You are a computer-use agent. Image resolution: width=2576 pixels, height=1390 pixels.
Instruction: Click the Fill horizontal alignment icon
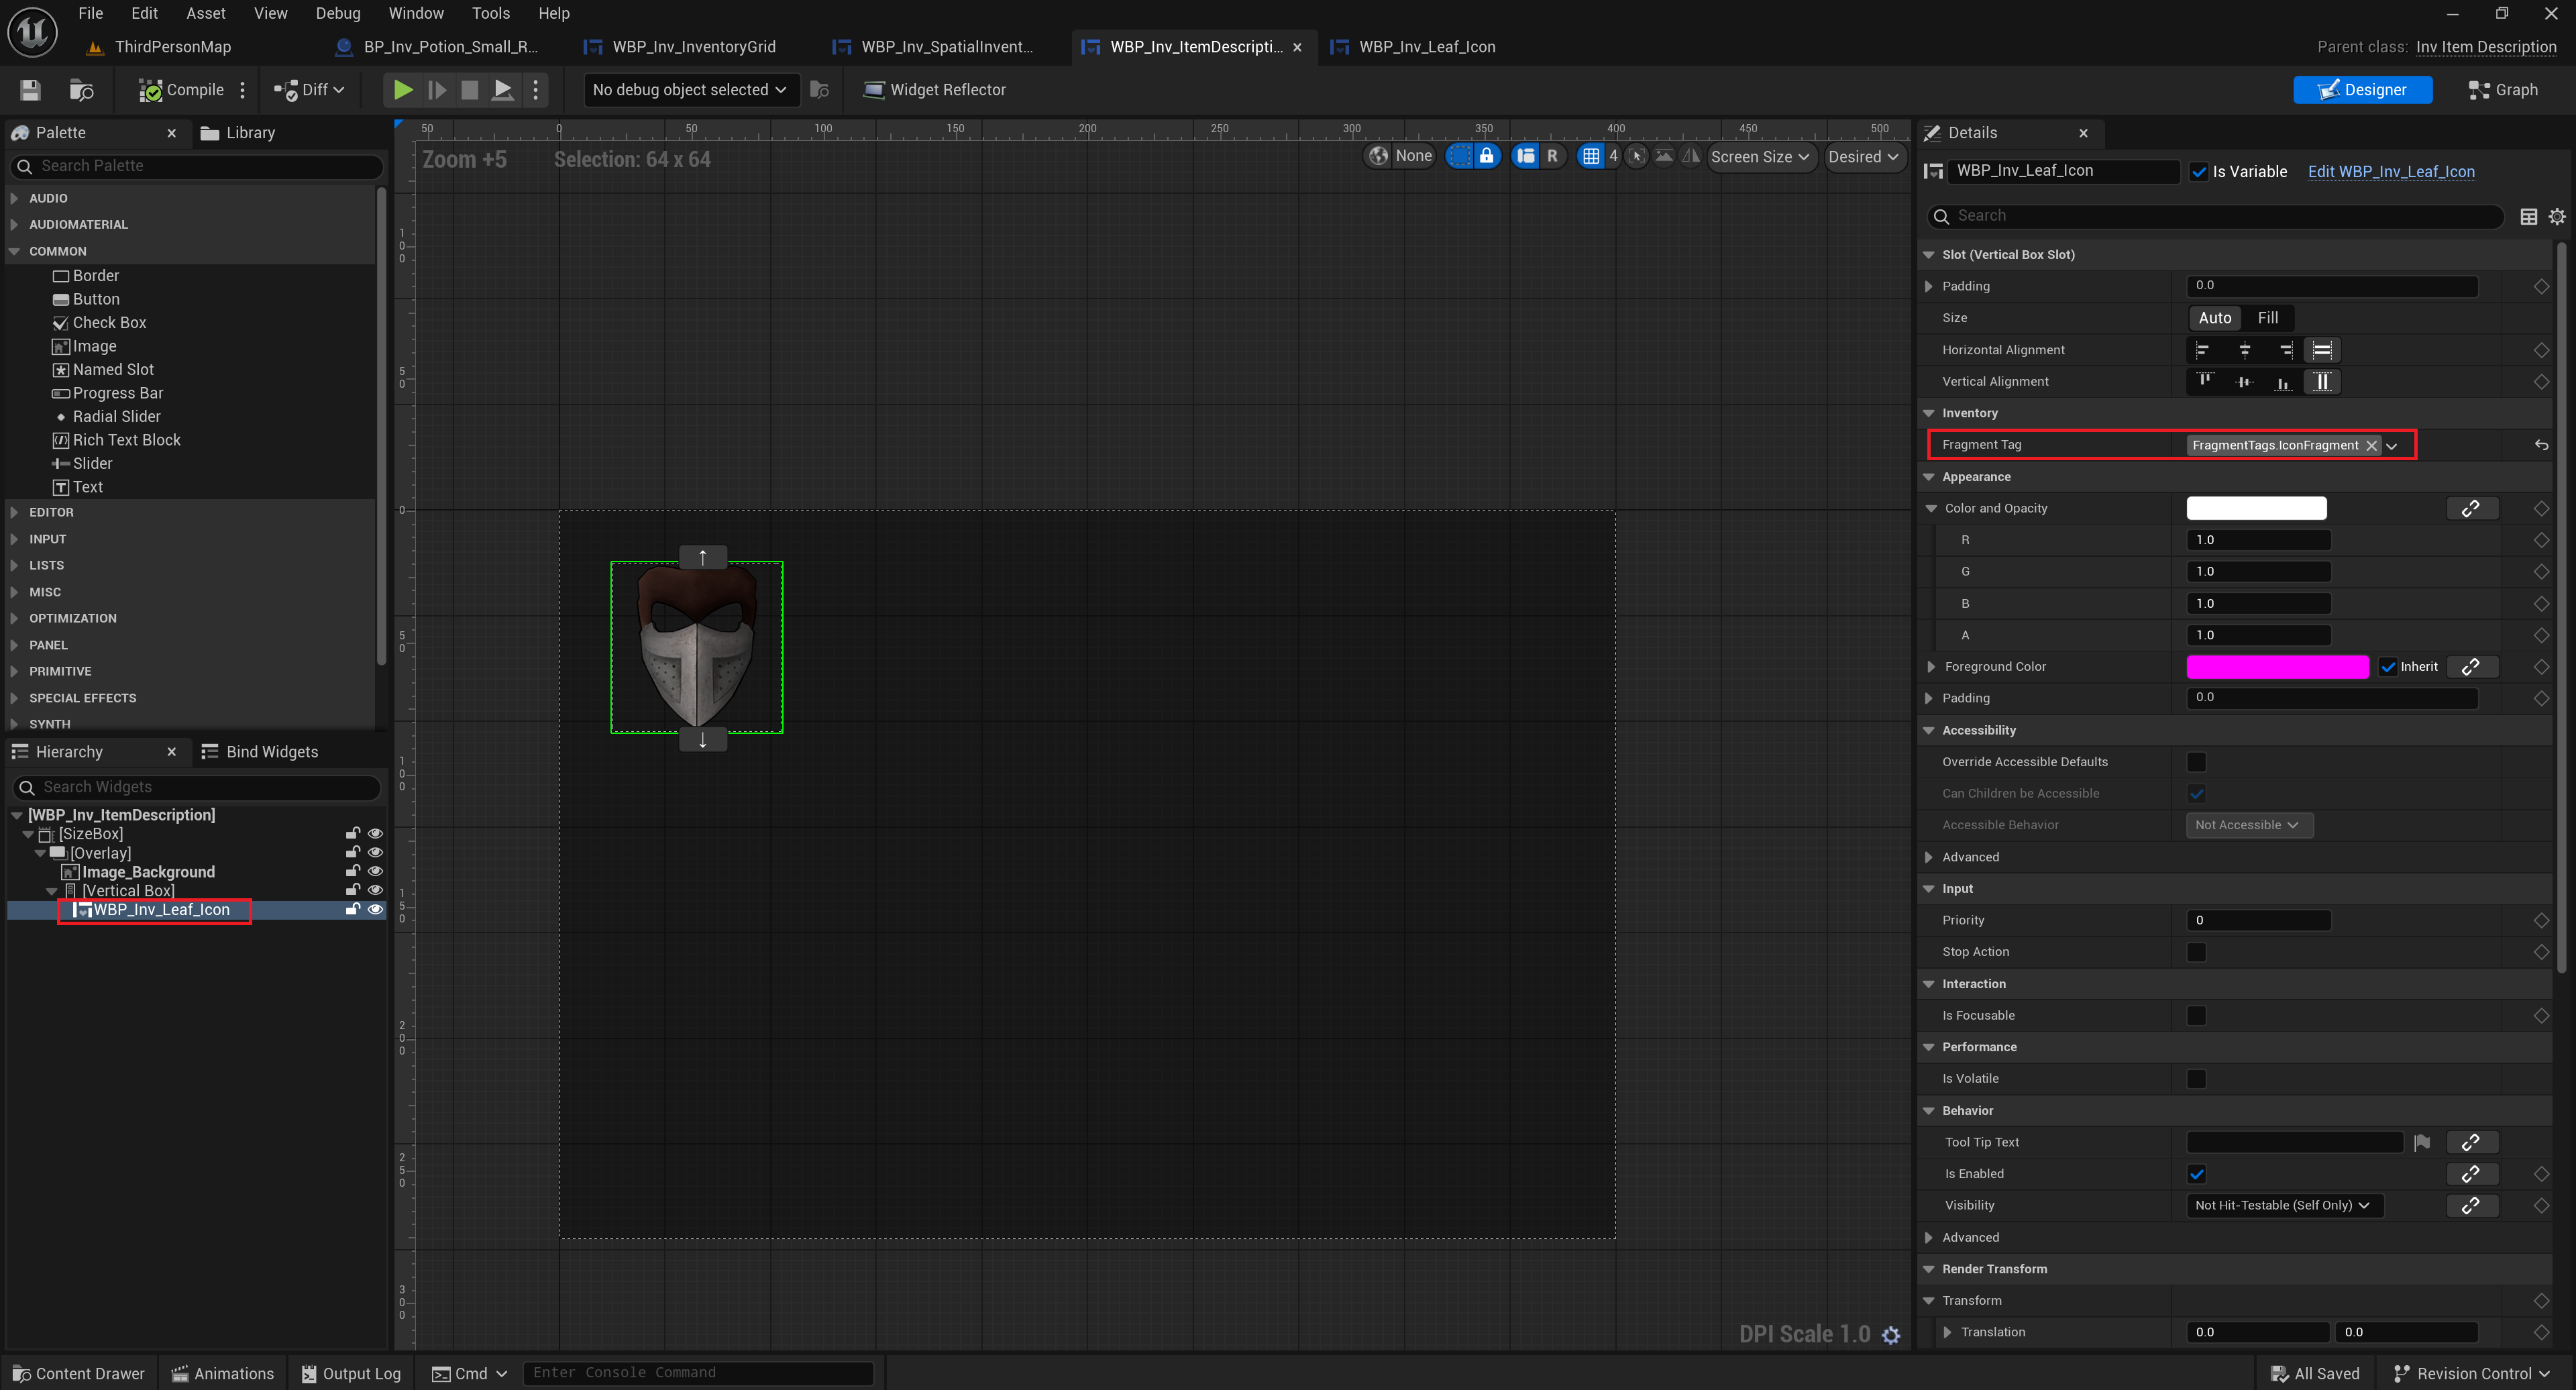(2322, 350)
